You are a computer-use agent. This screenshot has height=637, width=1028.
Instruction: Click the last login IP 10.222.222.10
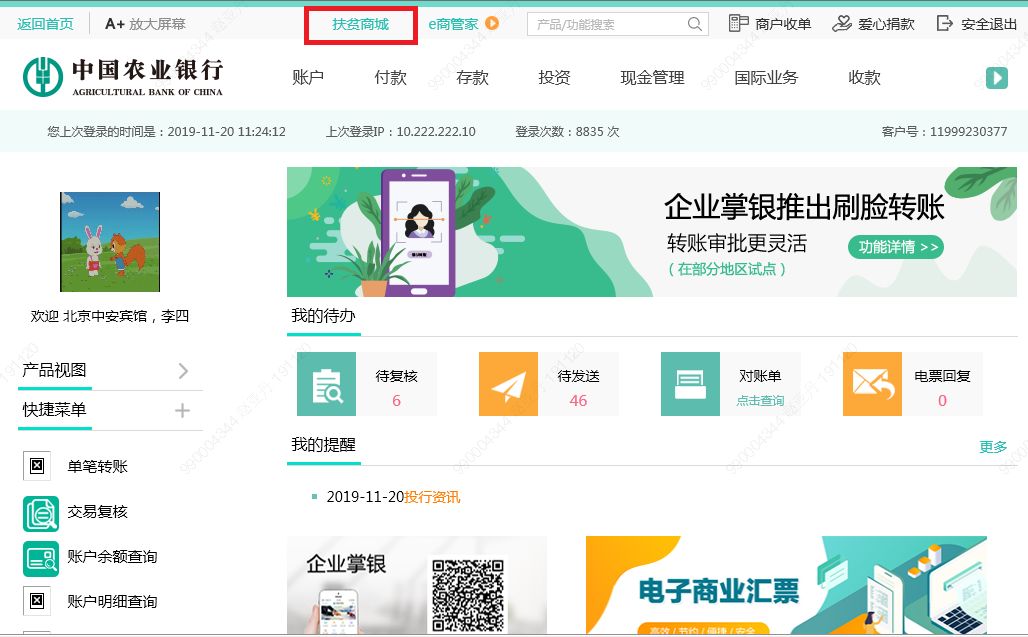tap(436, 132)
